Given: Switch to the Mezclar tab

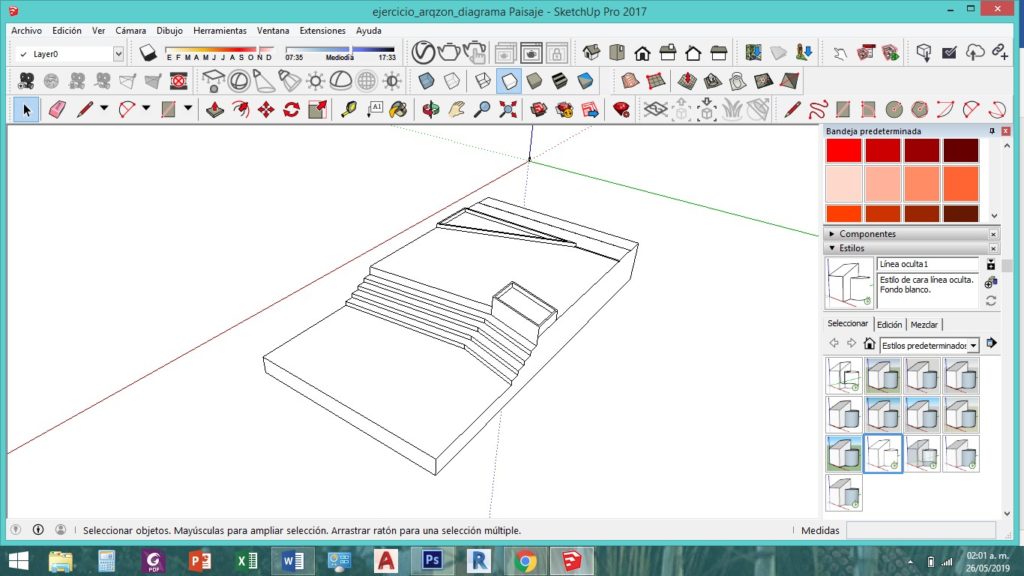Looking at the screenshot, I should click(923, 325).
